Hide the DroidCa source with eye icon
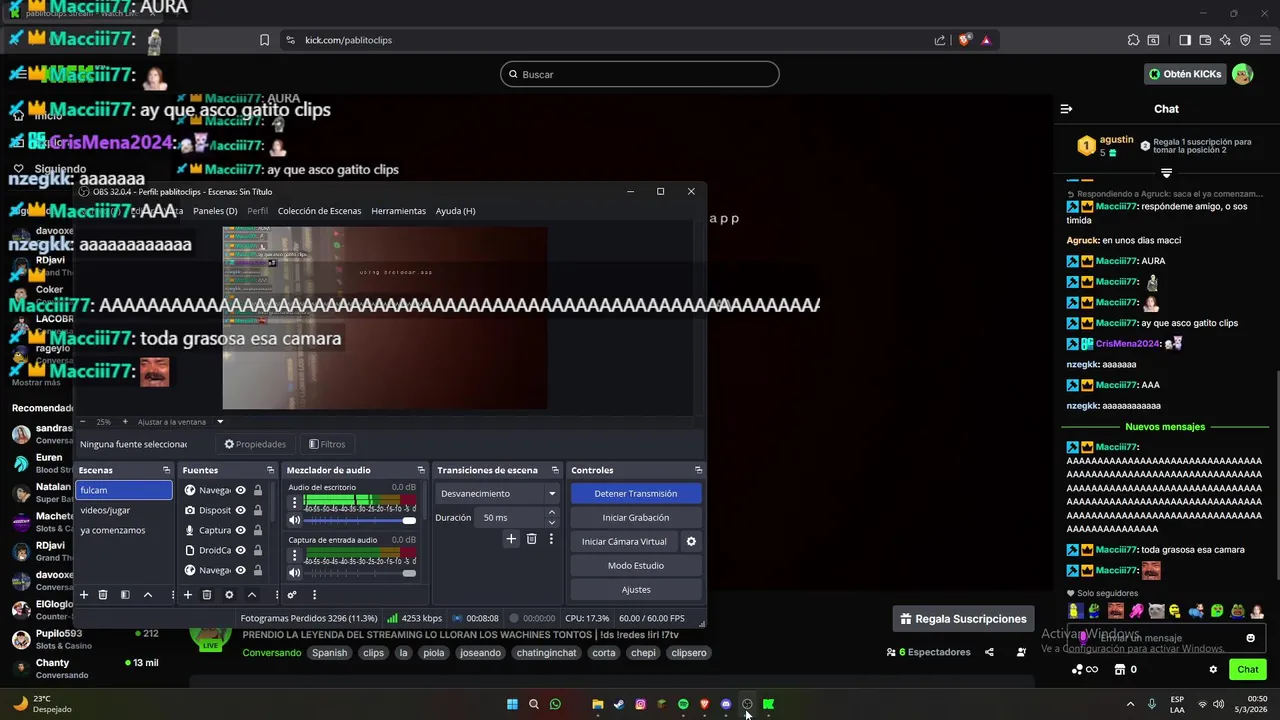 point(241,550)
